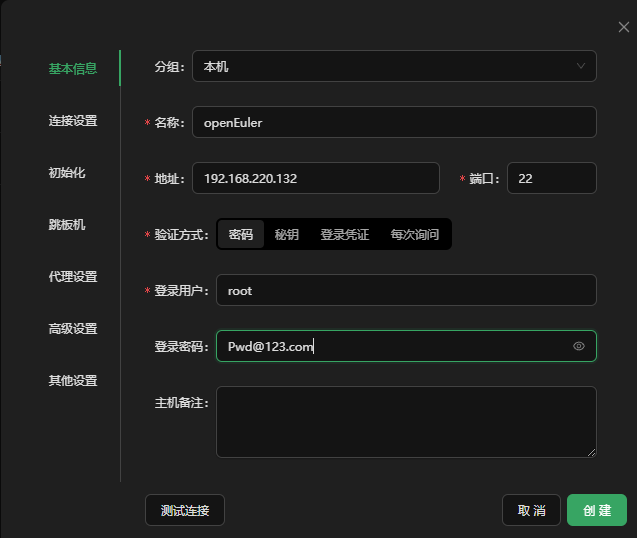Open the 基本信息 tab

coord(73,69)
